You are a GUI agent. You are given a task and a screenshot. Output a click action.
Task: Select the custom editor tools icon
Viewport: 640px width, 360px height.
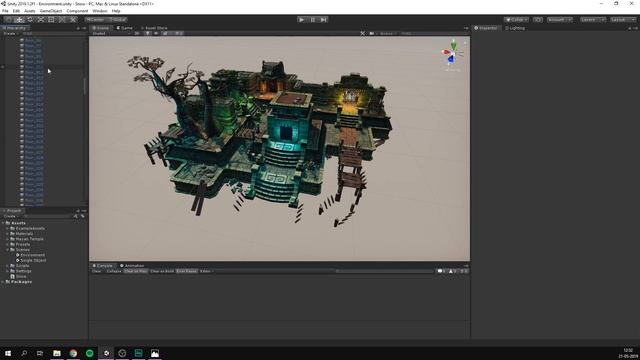(x=73, y=20)
